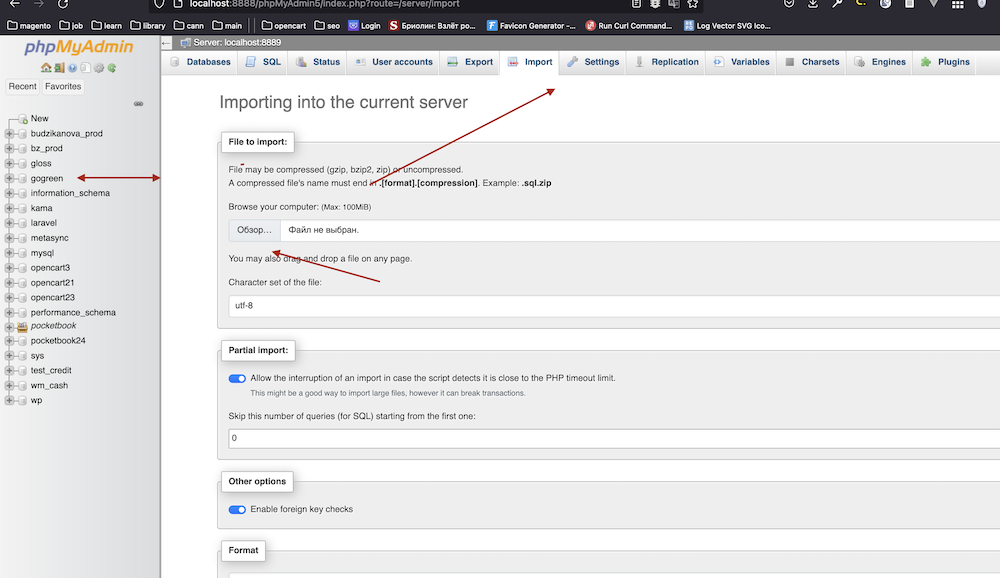Click the Обзор browse file button
Screen dimensions: 1000x578
[253, 230]
